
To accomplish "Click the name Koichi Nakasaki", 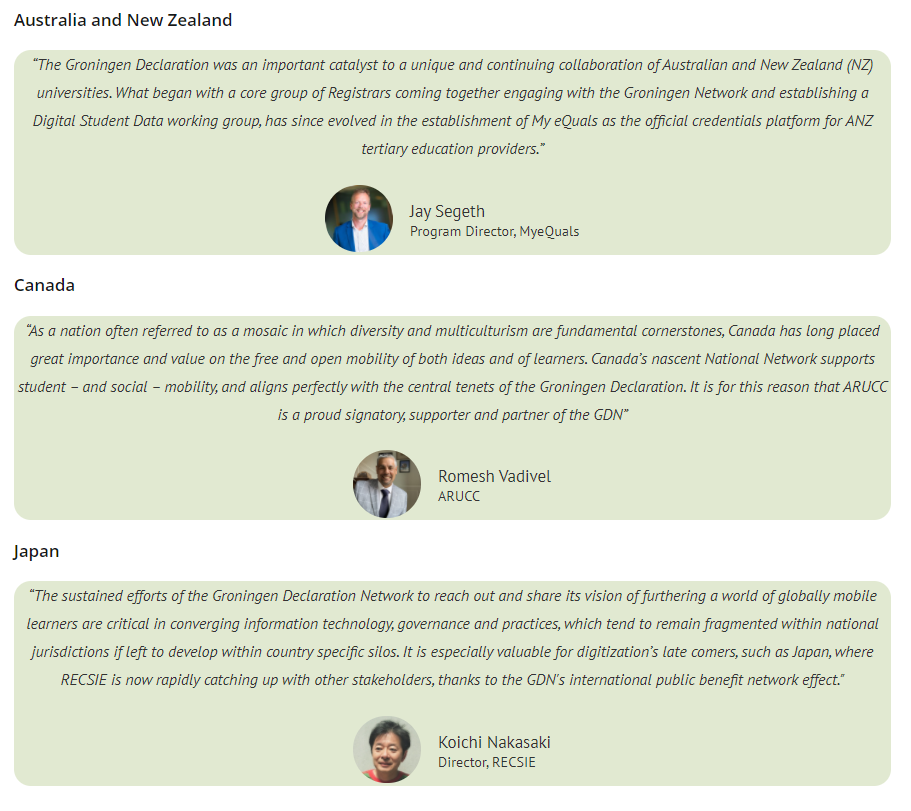I will point(494,742).
